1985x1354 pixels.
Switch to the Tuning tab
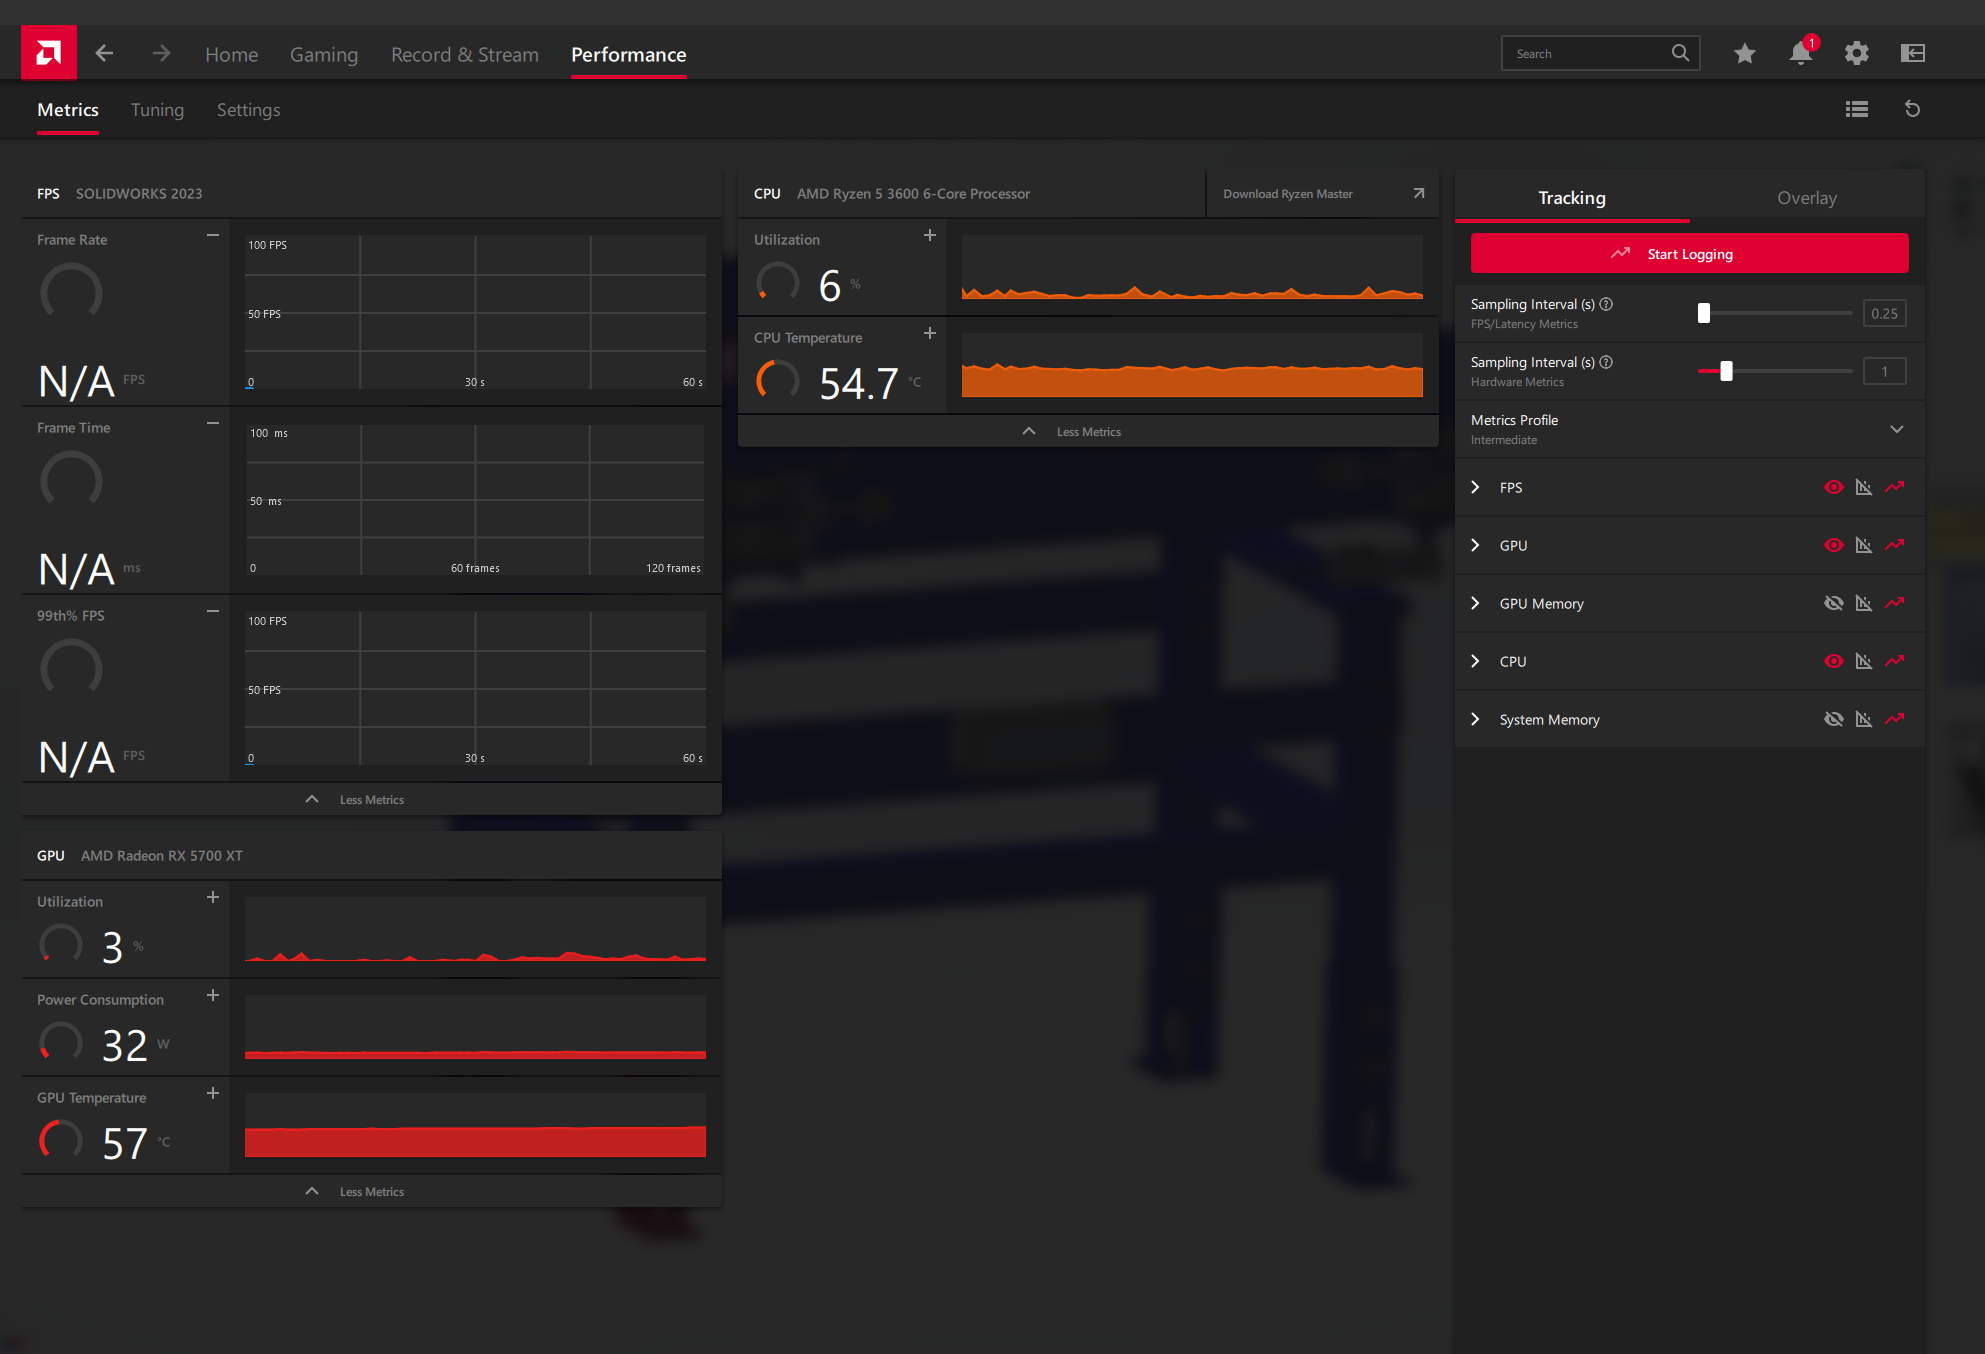(x=157, y=110)
